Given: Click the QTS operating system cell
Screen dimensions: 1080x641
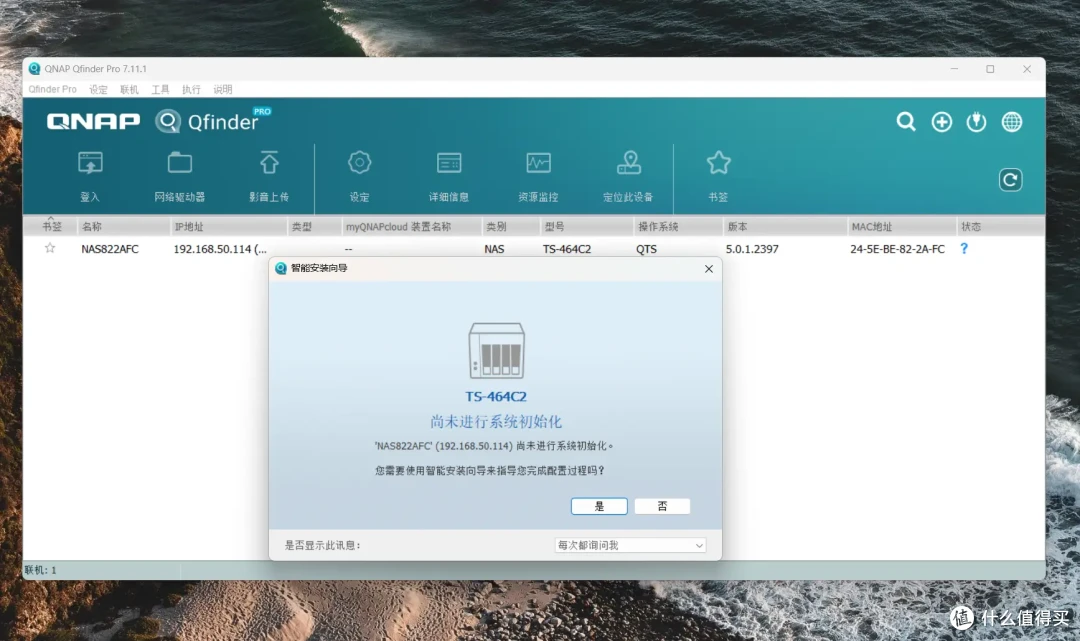Looking at the screenshot, I should pos(646,249).
